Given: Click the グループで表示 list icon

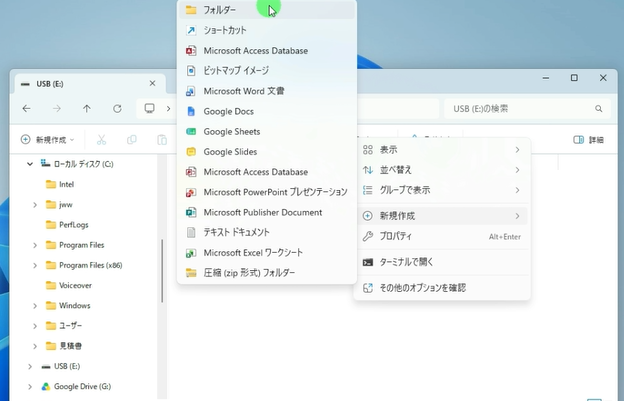Looking at the screenshot, I should tap(368, 190).
